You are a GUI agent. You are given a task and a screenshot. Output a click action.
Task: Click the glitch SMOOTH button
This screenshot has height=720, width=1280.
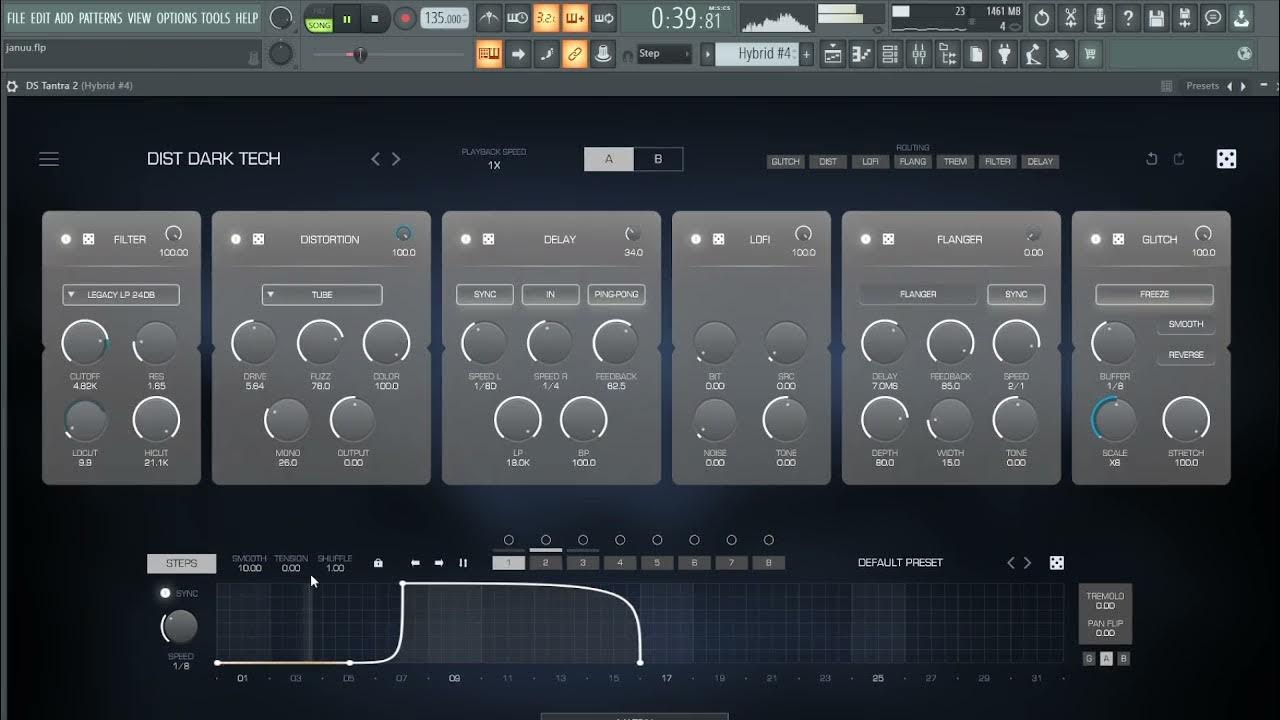(x=1186, y=325)
